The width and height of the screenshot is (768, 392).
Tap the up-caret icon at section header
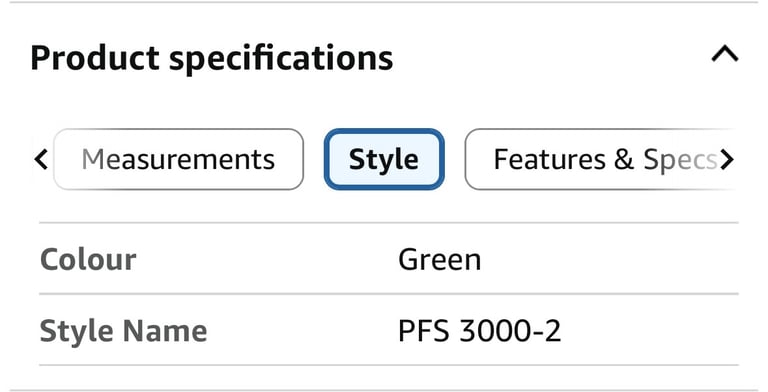[725, 54]
